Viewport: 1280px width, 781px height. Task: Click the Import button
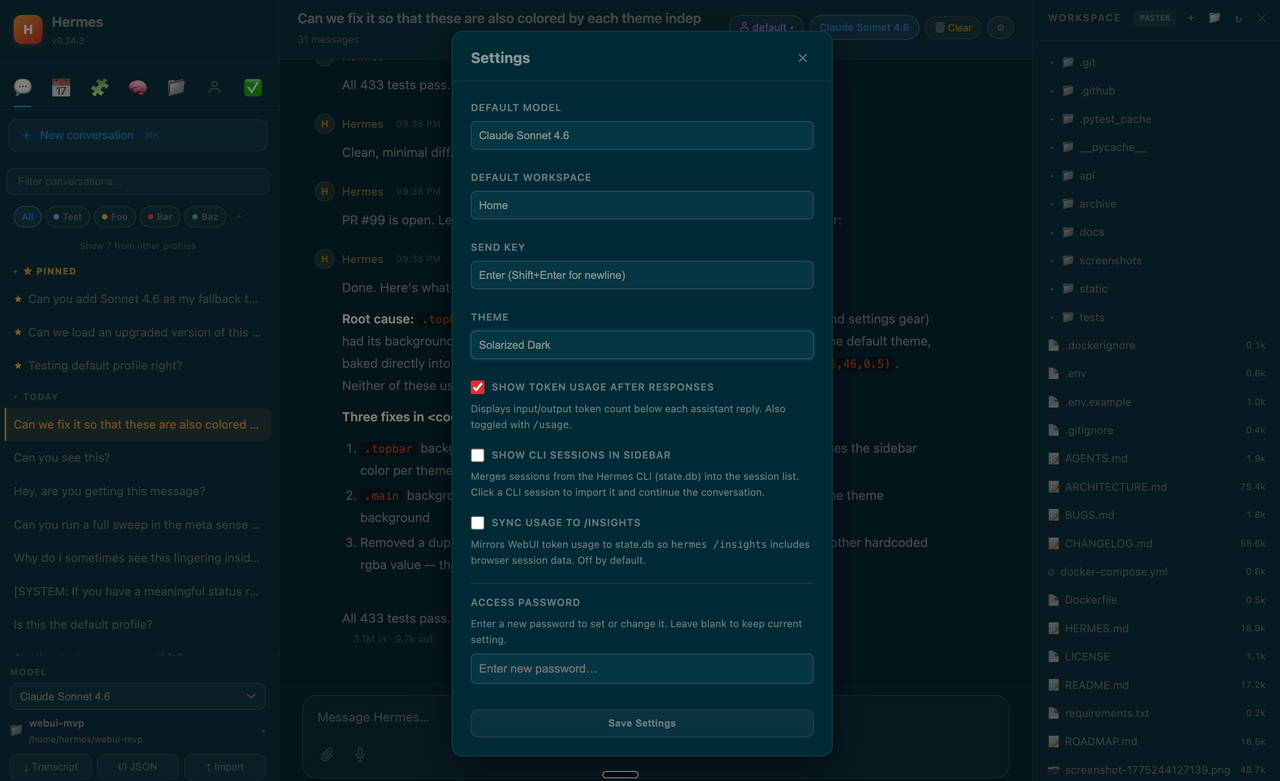[x=225, y=767]
